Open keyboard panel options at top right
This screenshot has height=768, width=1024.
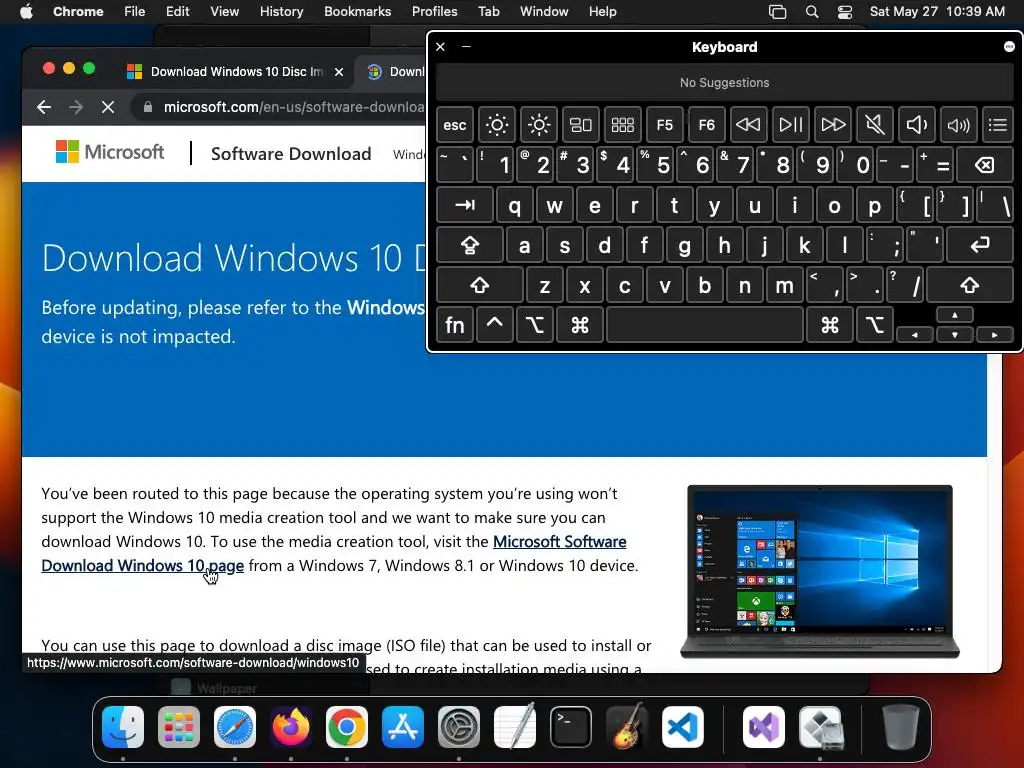[1009, 46]
